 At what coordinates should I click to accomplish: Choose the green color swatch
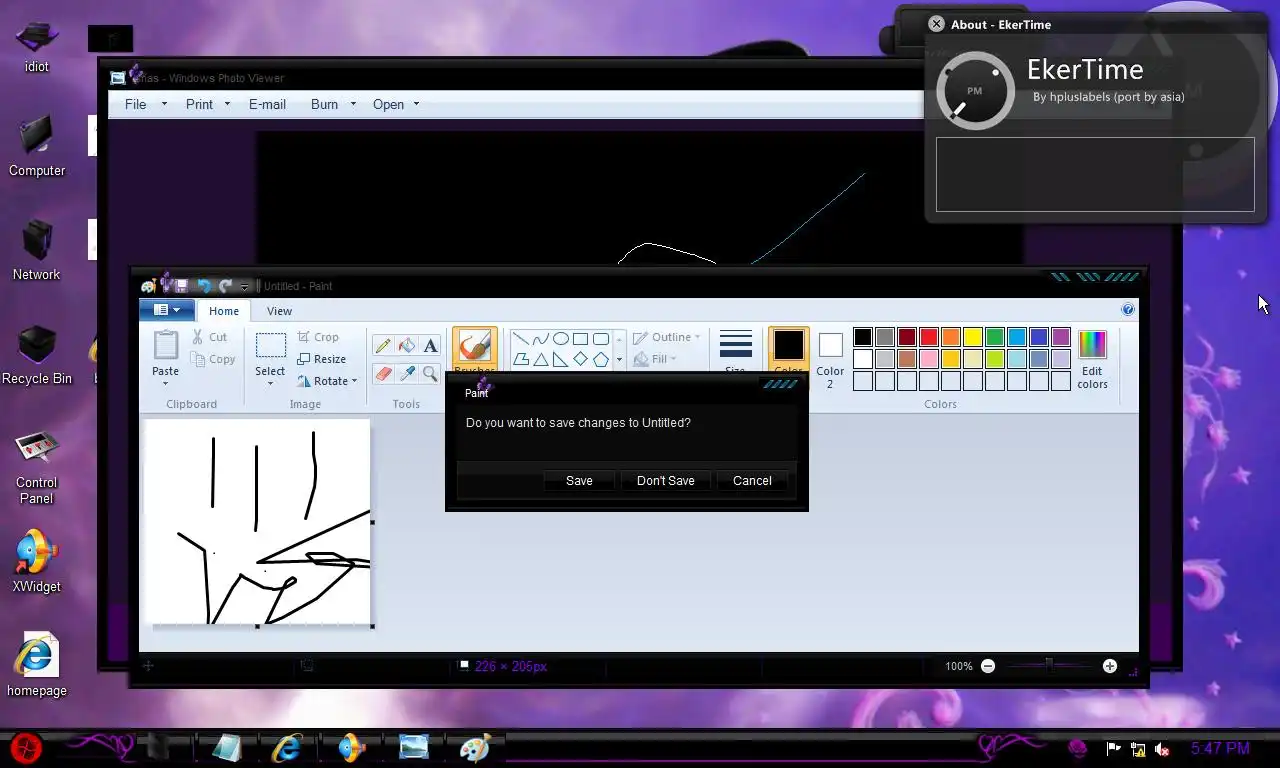[995, 337]
